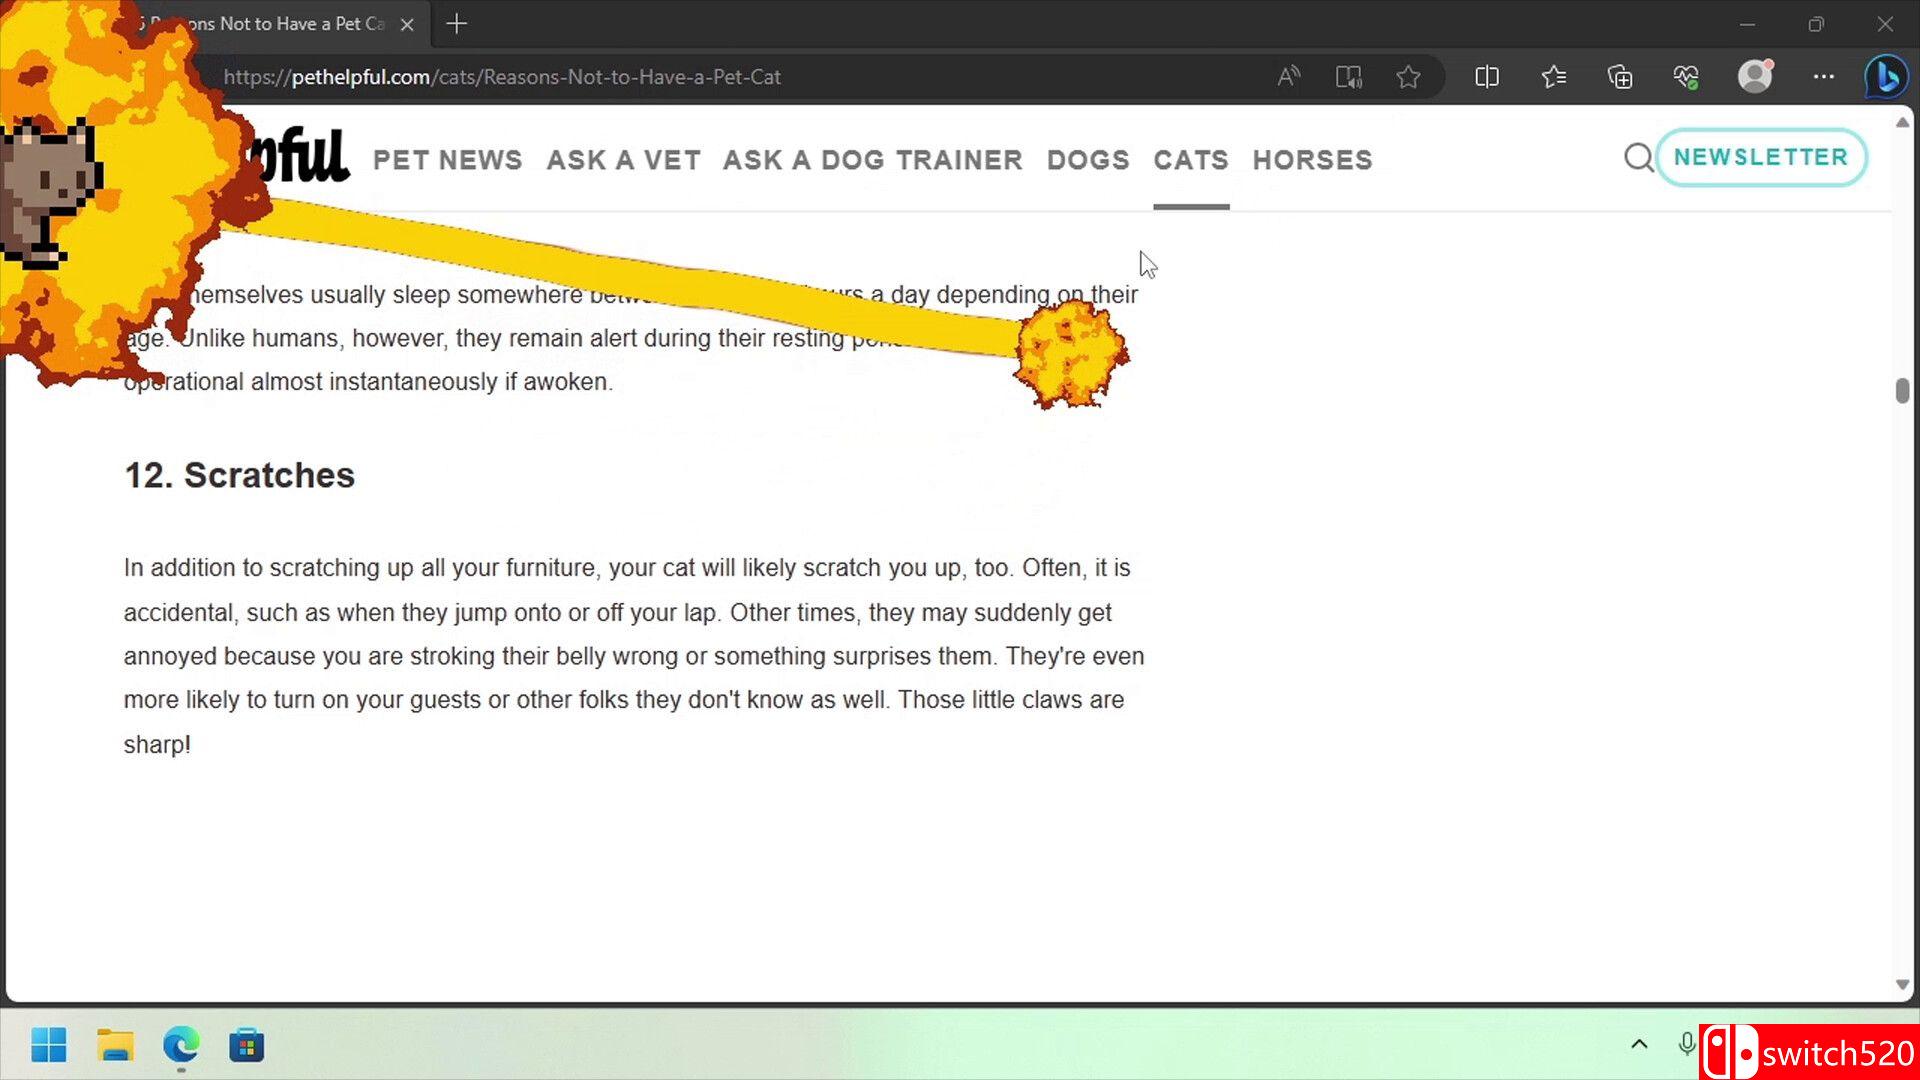Viewport: 1920px width, 1080px height.
Task: Click the new tab plus button
Action: pos(455,24)
